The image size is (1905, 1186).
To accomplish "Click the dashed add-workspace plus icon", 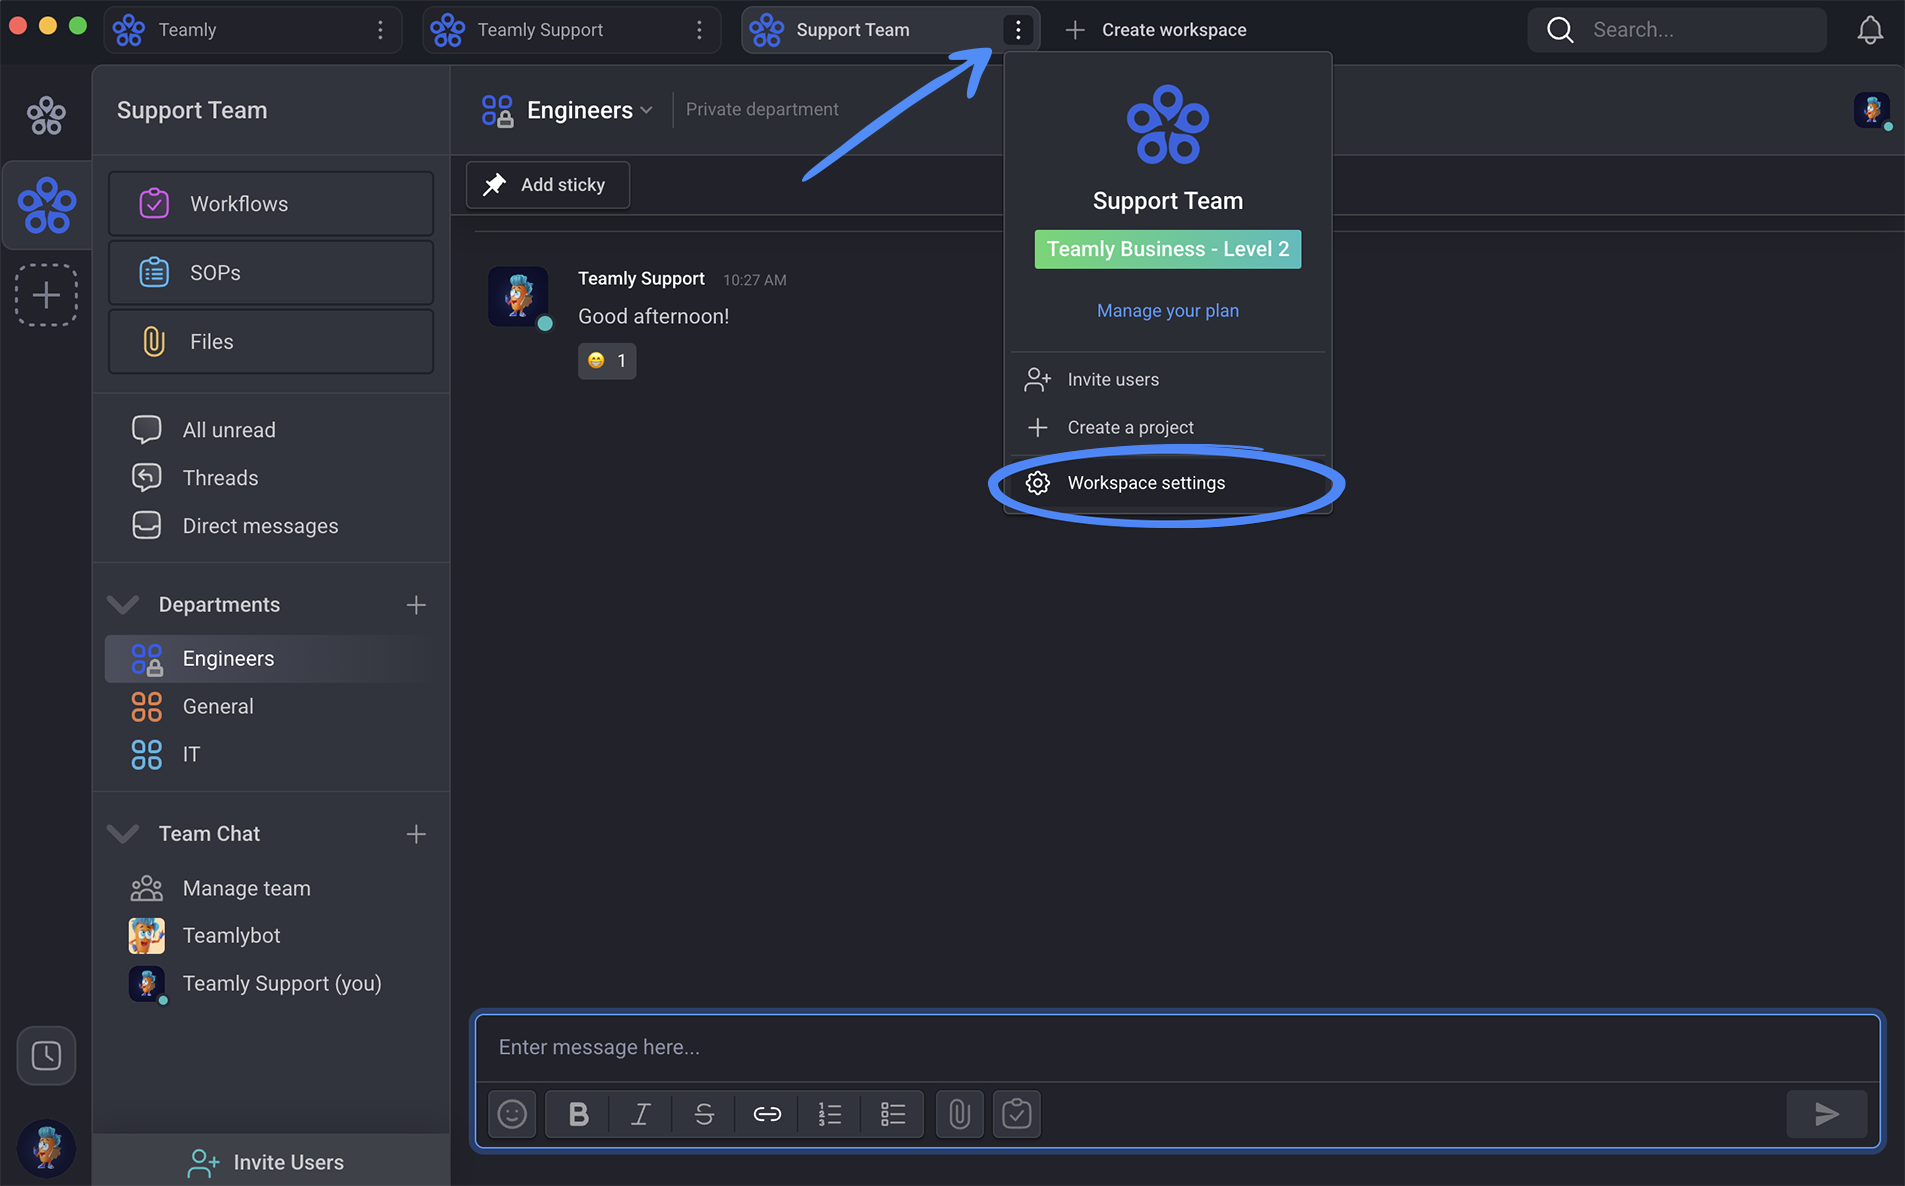I will (46, 295).
